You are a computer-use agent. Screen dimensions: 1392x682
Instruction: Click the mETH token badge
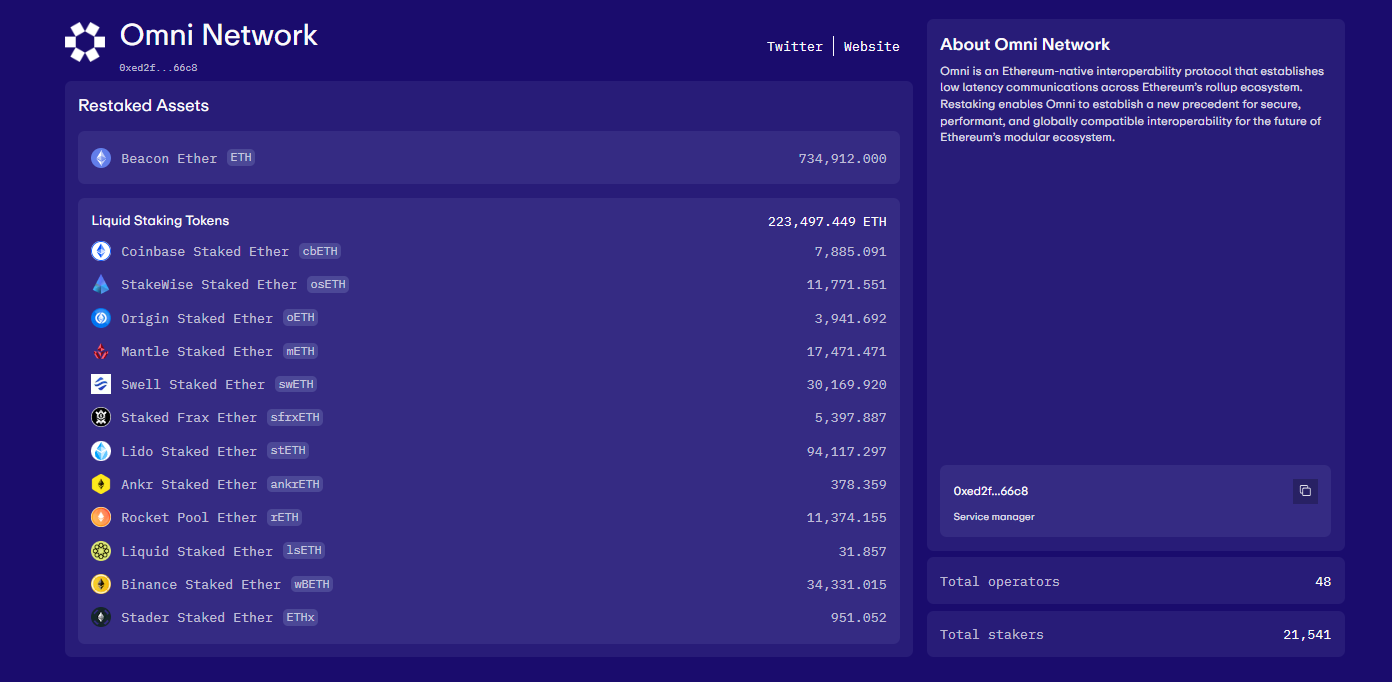pyautogui.click(x=301, y=351)
